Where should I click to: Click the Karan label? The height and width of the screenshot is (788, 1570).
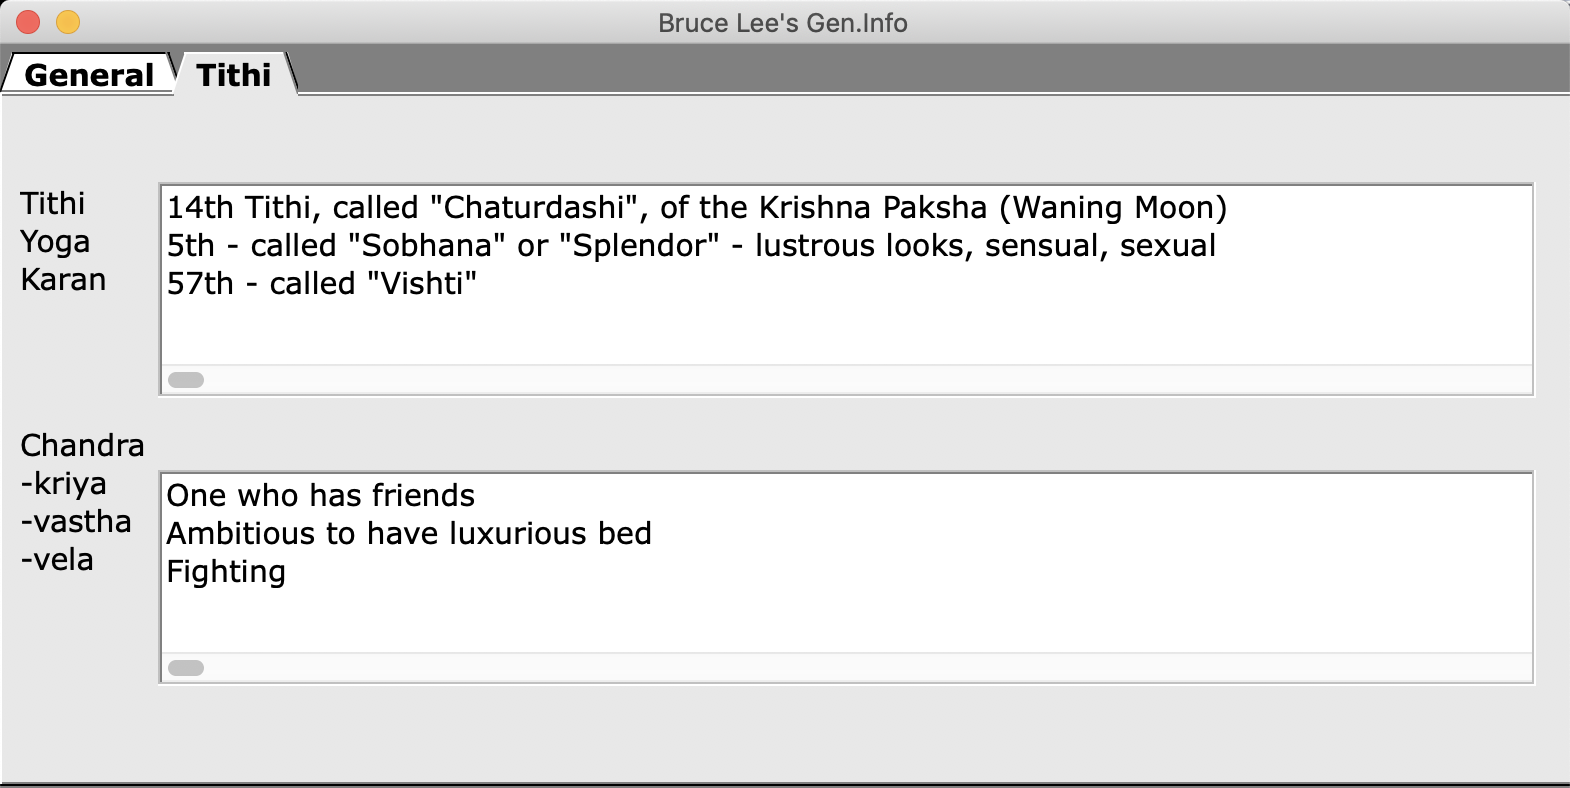tap(63, 280)
